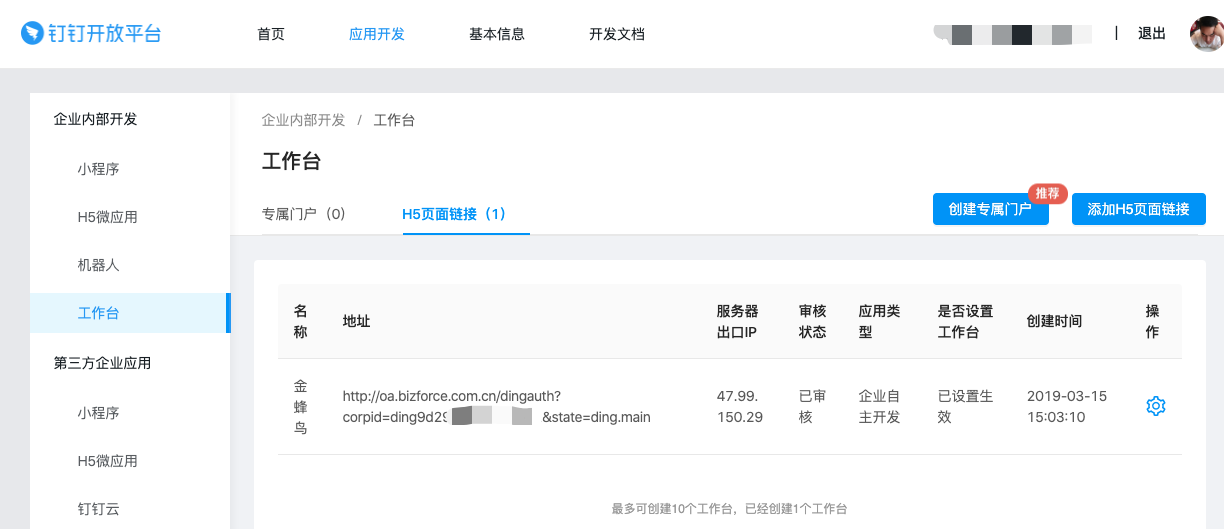Open 小程序 under 第三方企业应用

(99, 413)
